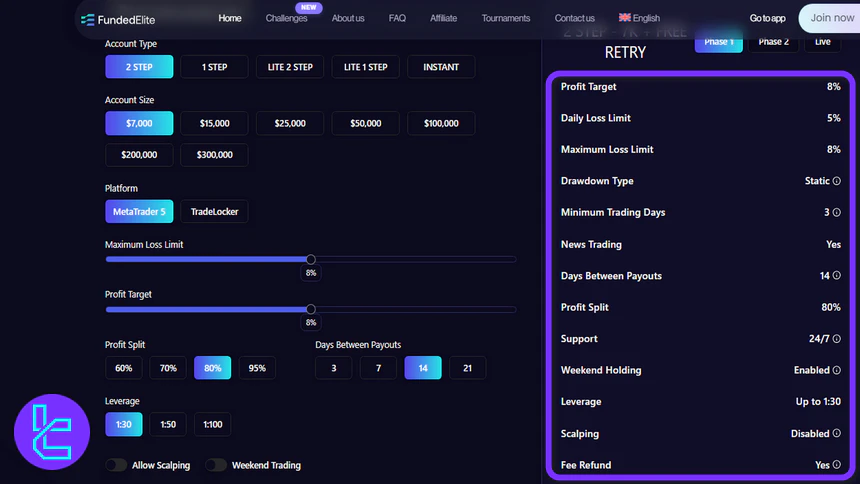Image resolution: width=860 pixels, height=484 pixels.
Task: Select the TradeLocker platform option
Action: point(214,211)
